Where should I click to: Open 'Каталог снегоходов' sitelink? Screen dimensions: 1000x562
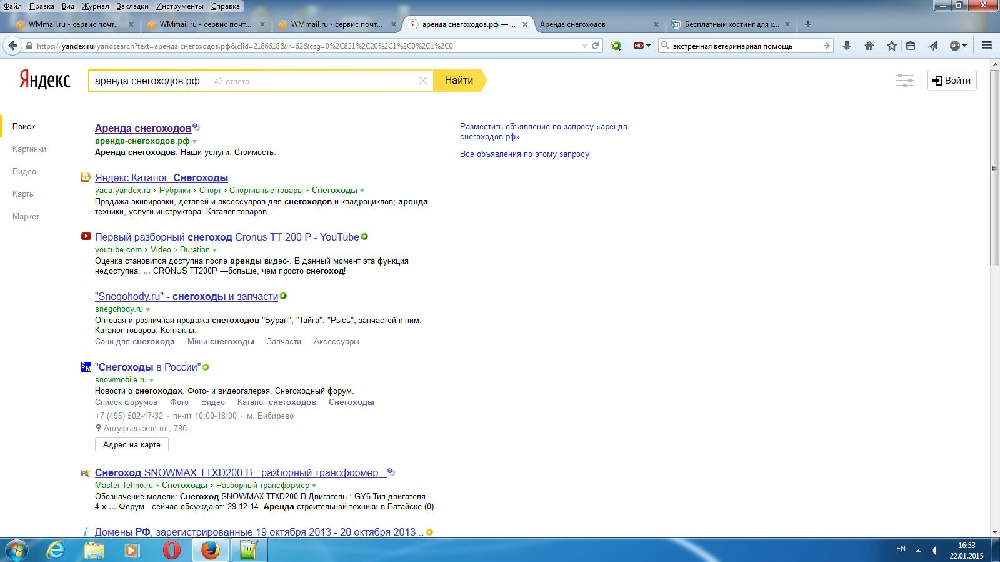pos(276,403)
